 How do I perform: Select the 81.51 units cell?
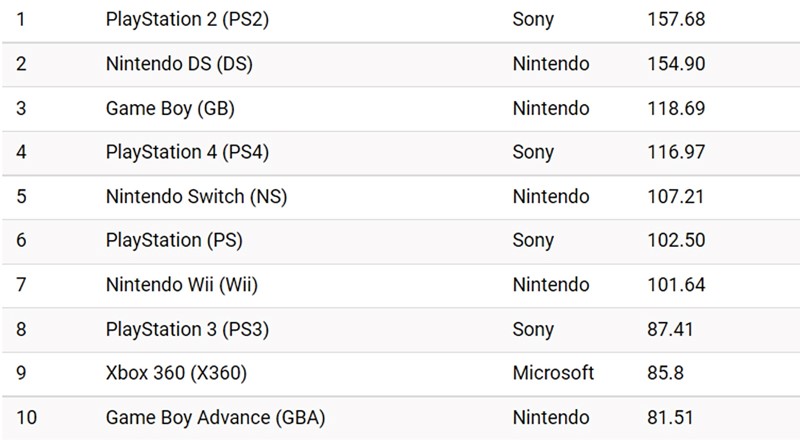pos(670,417)
